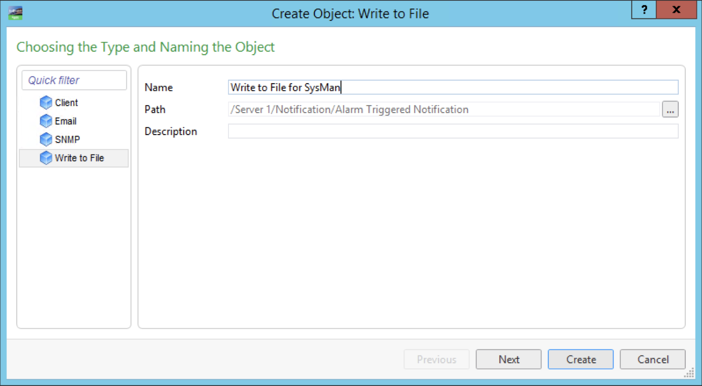Select the Write to File cube icon
Image resolution: width=702 pixels, height=386 pixels.
pyautogui.click(x=46, y=158)
